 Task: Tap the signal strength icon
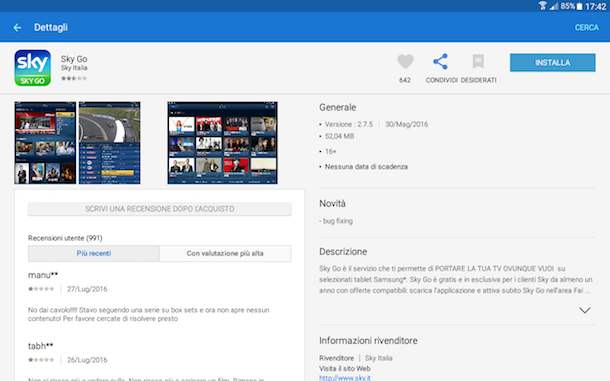pyautogui.click(x=554, y=6)
